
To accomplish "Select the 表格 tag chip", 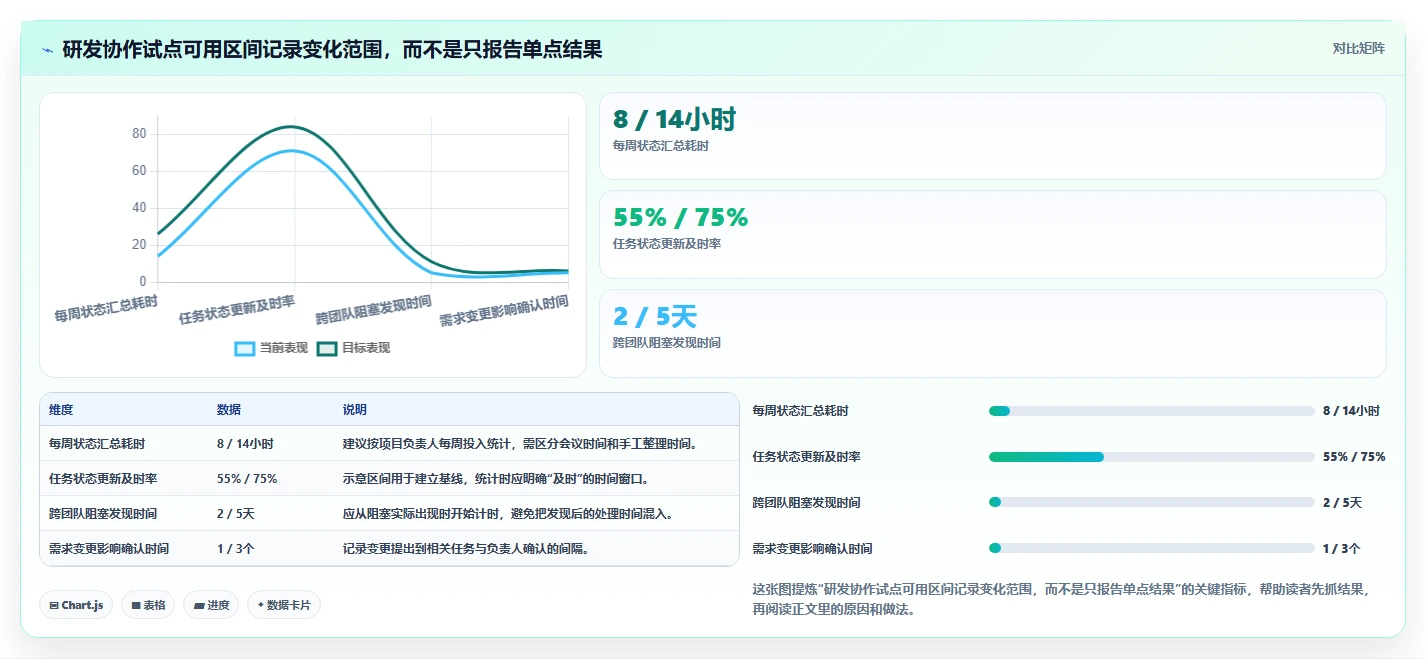I will pyautogui.click(x=148, y=605).
